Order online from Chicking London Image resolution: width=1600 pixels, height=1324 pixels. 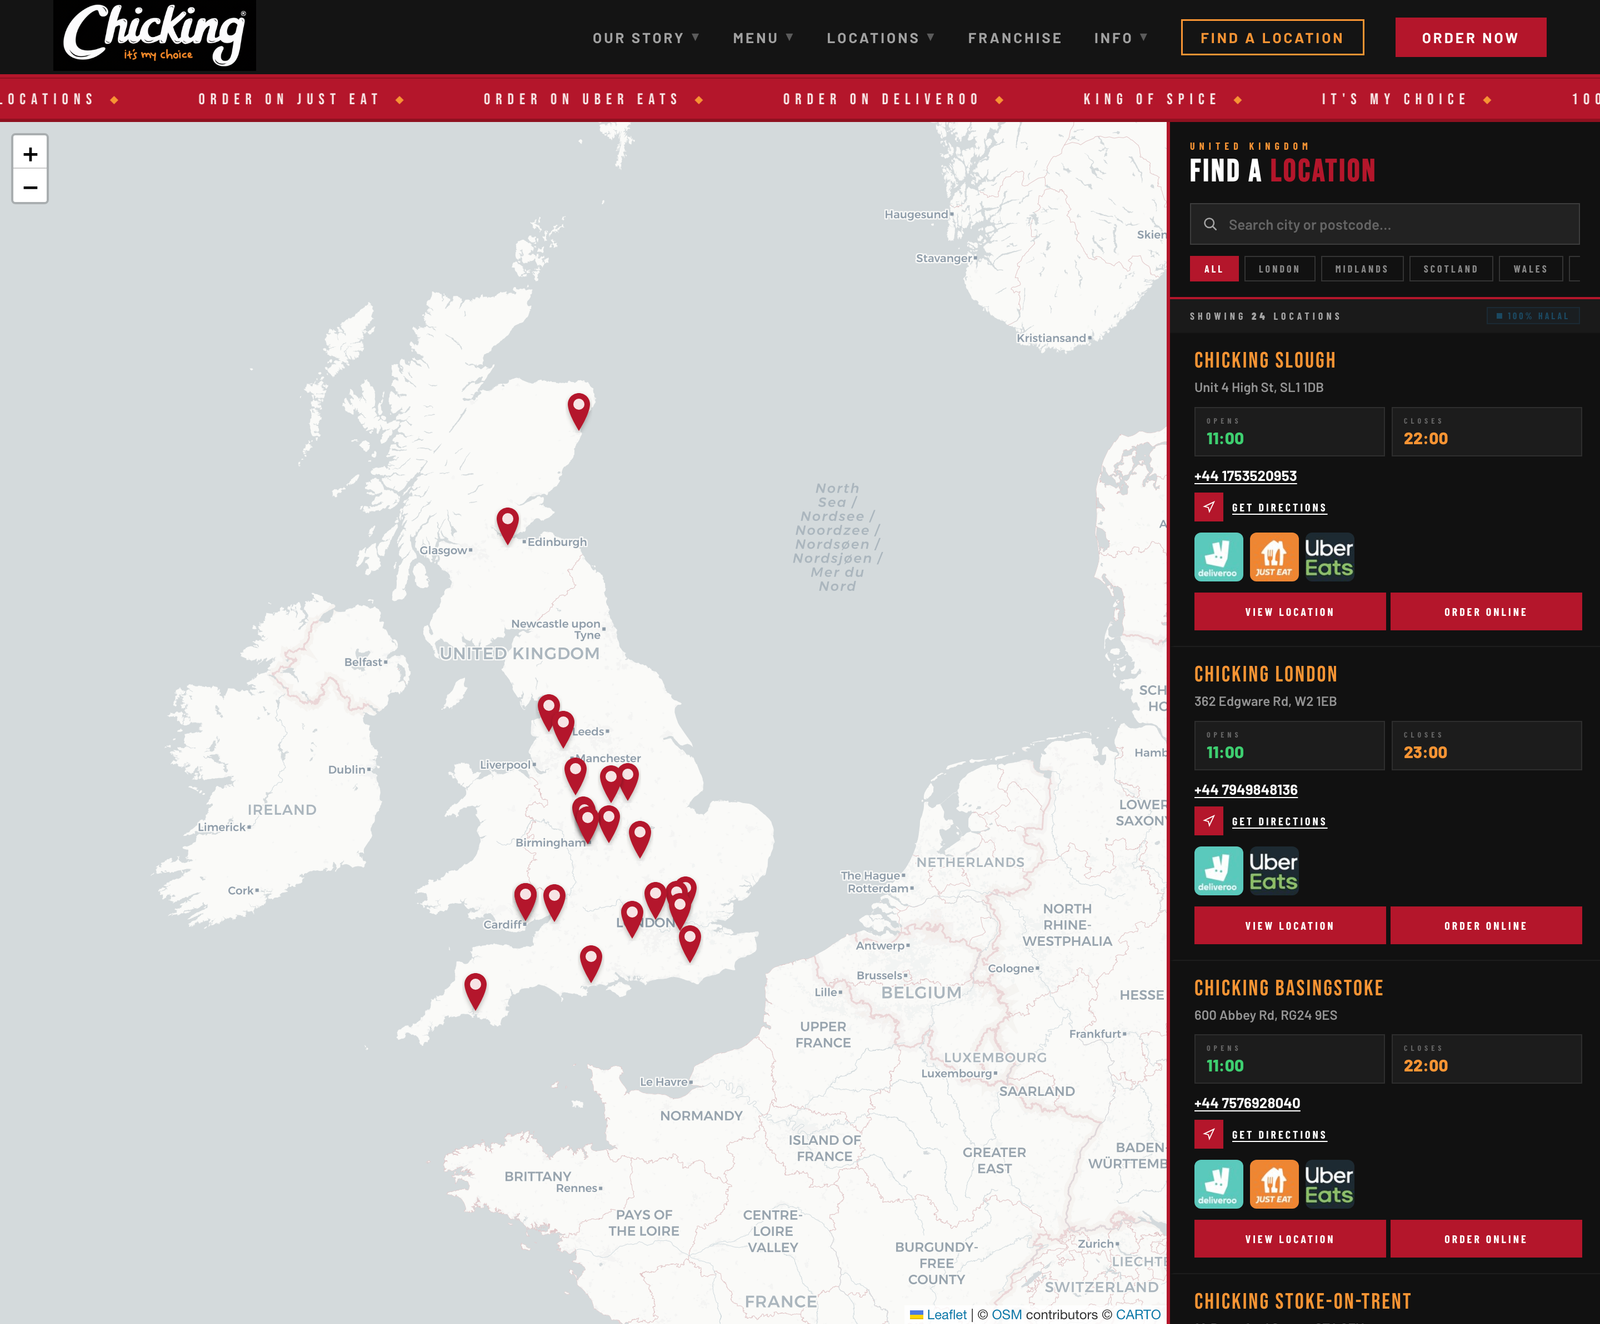pyautogui.click(x=1486, y=926)
